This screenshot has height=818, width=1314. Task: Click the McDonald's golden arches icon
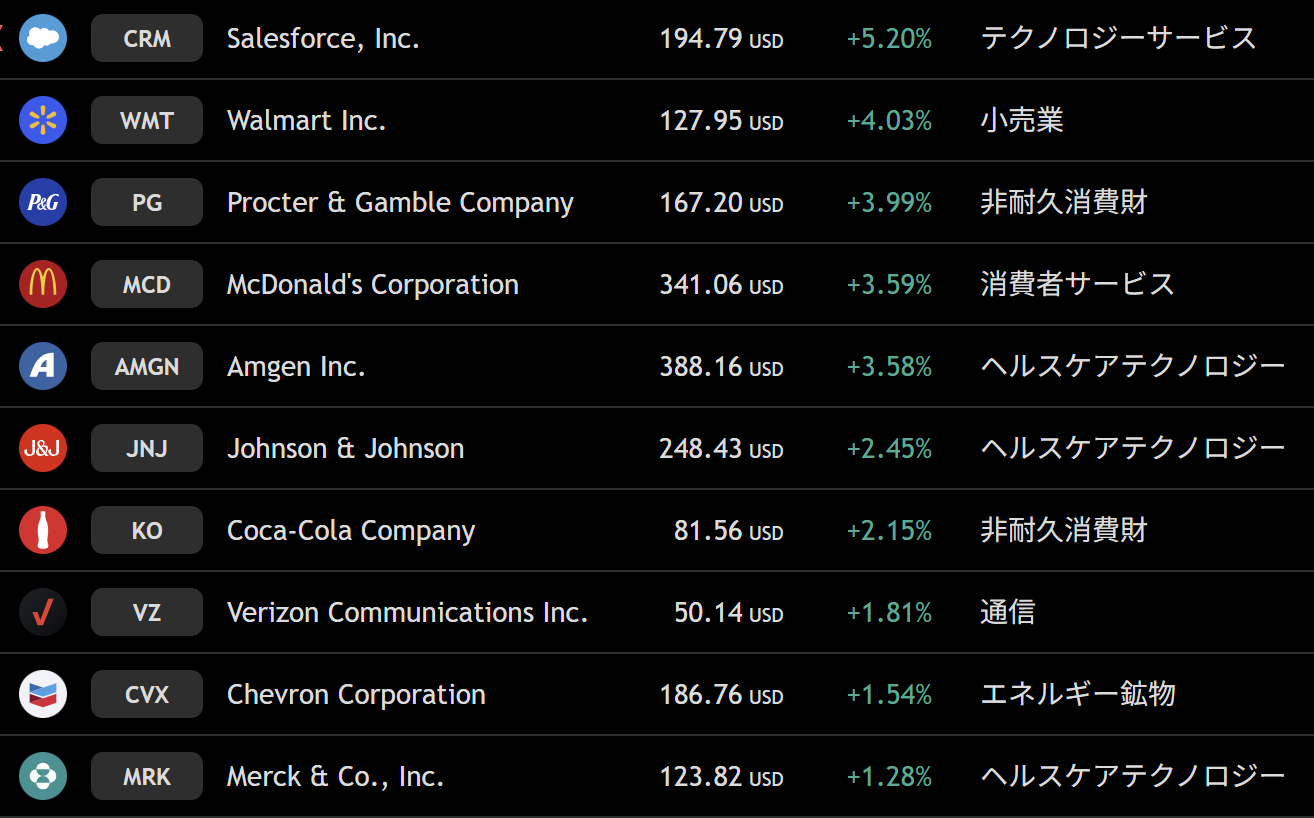pos(43,285)
